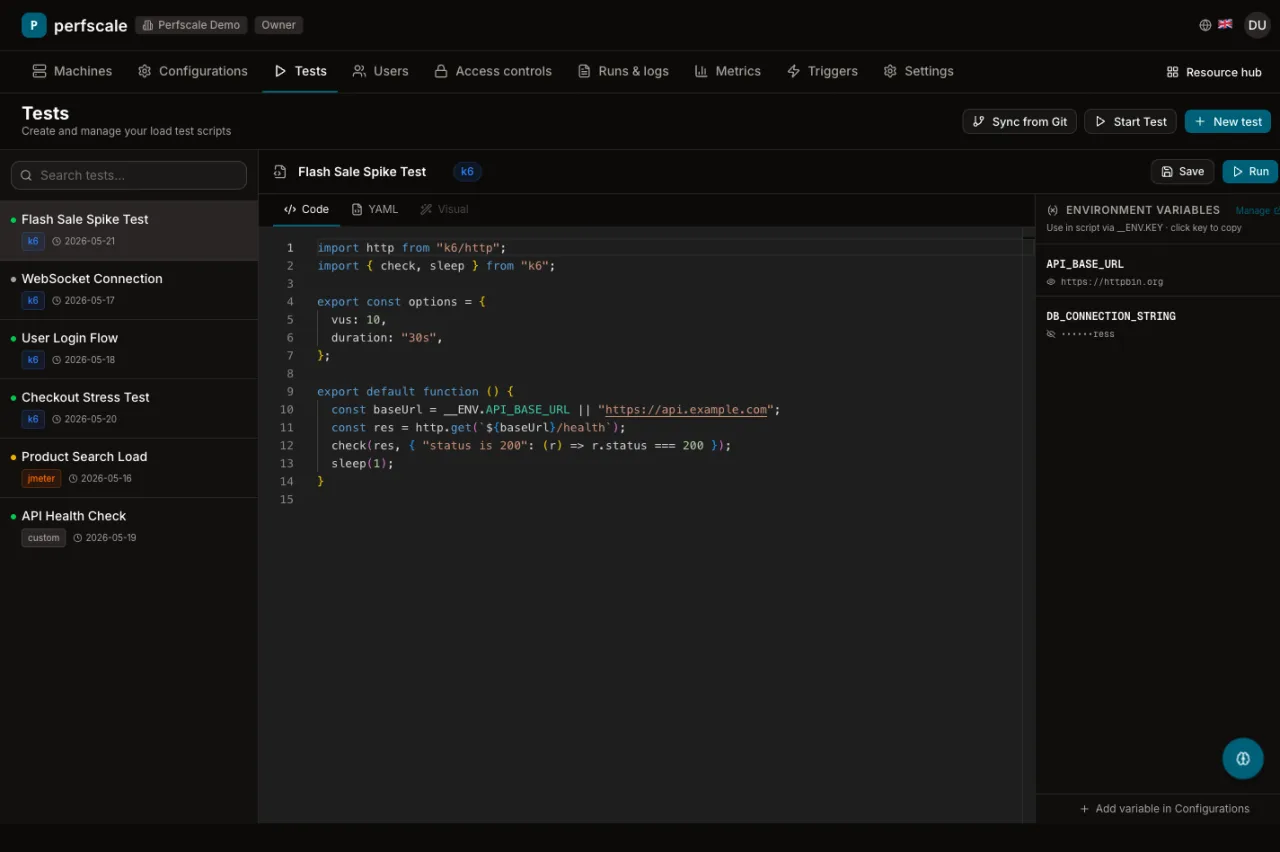Open the DU user avatar menu
The height and width of the screenshot is (852, 1280).
pyautogui.click(x=1257, y=25)
